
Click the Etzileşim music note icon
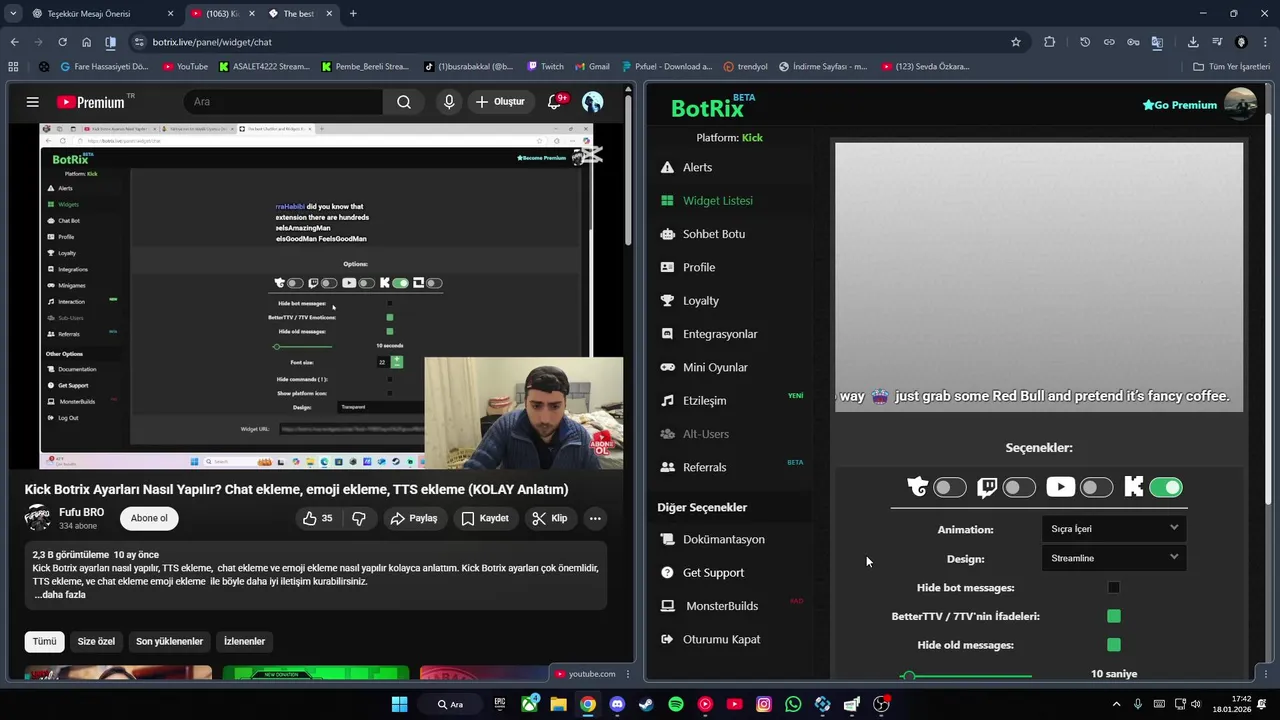point(667,400)
